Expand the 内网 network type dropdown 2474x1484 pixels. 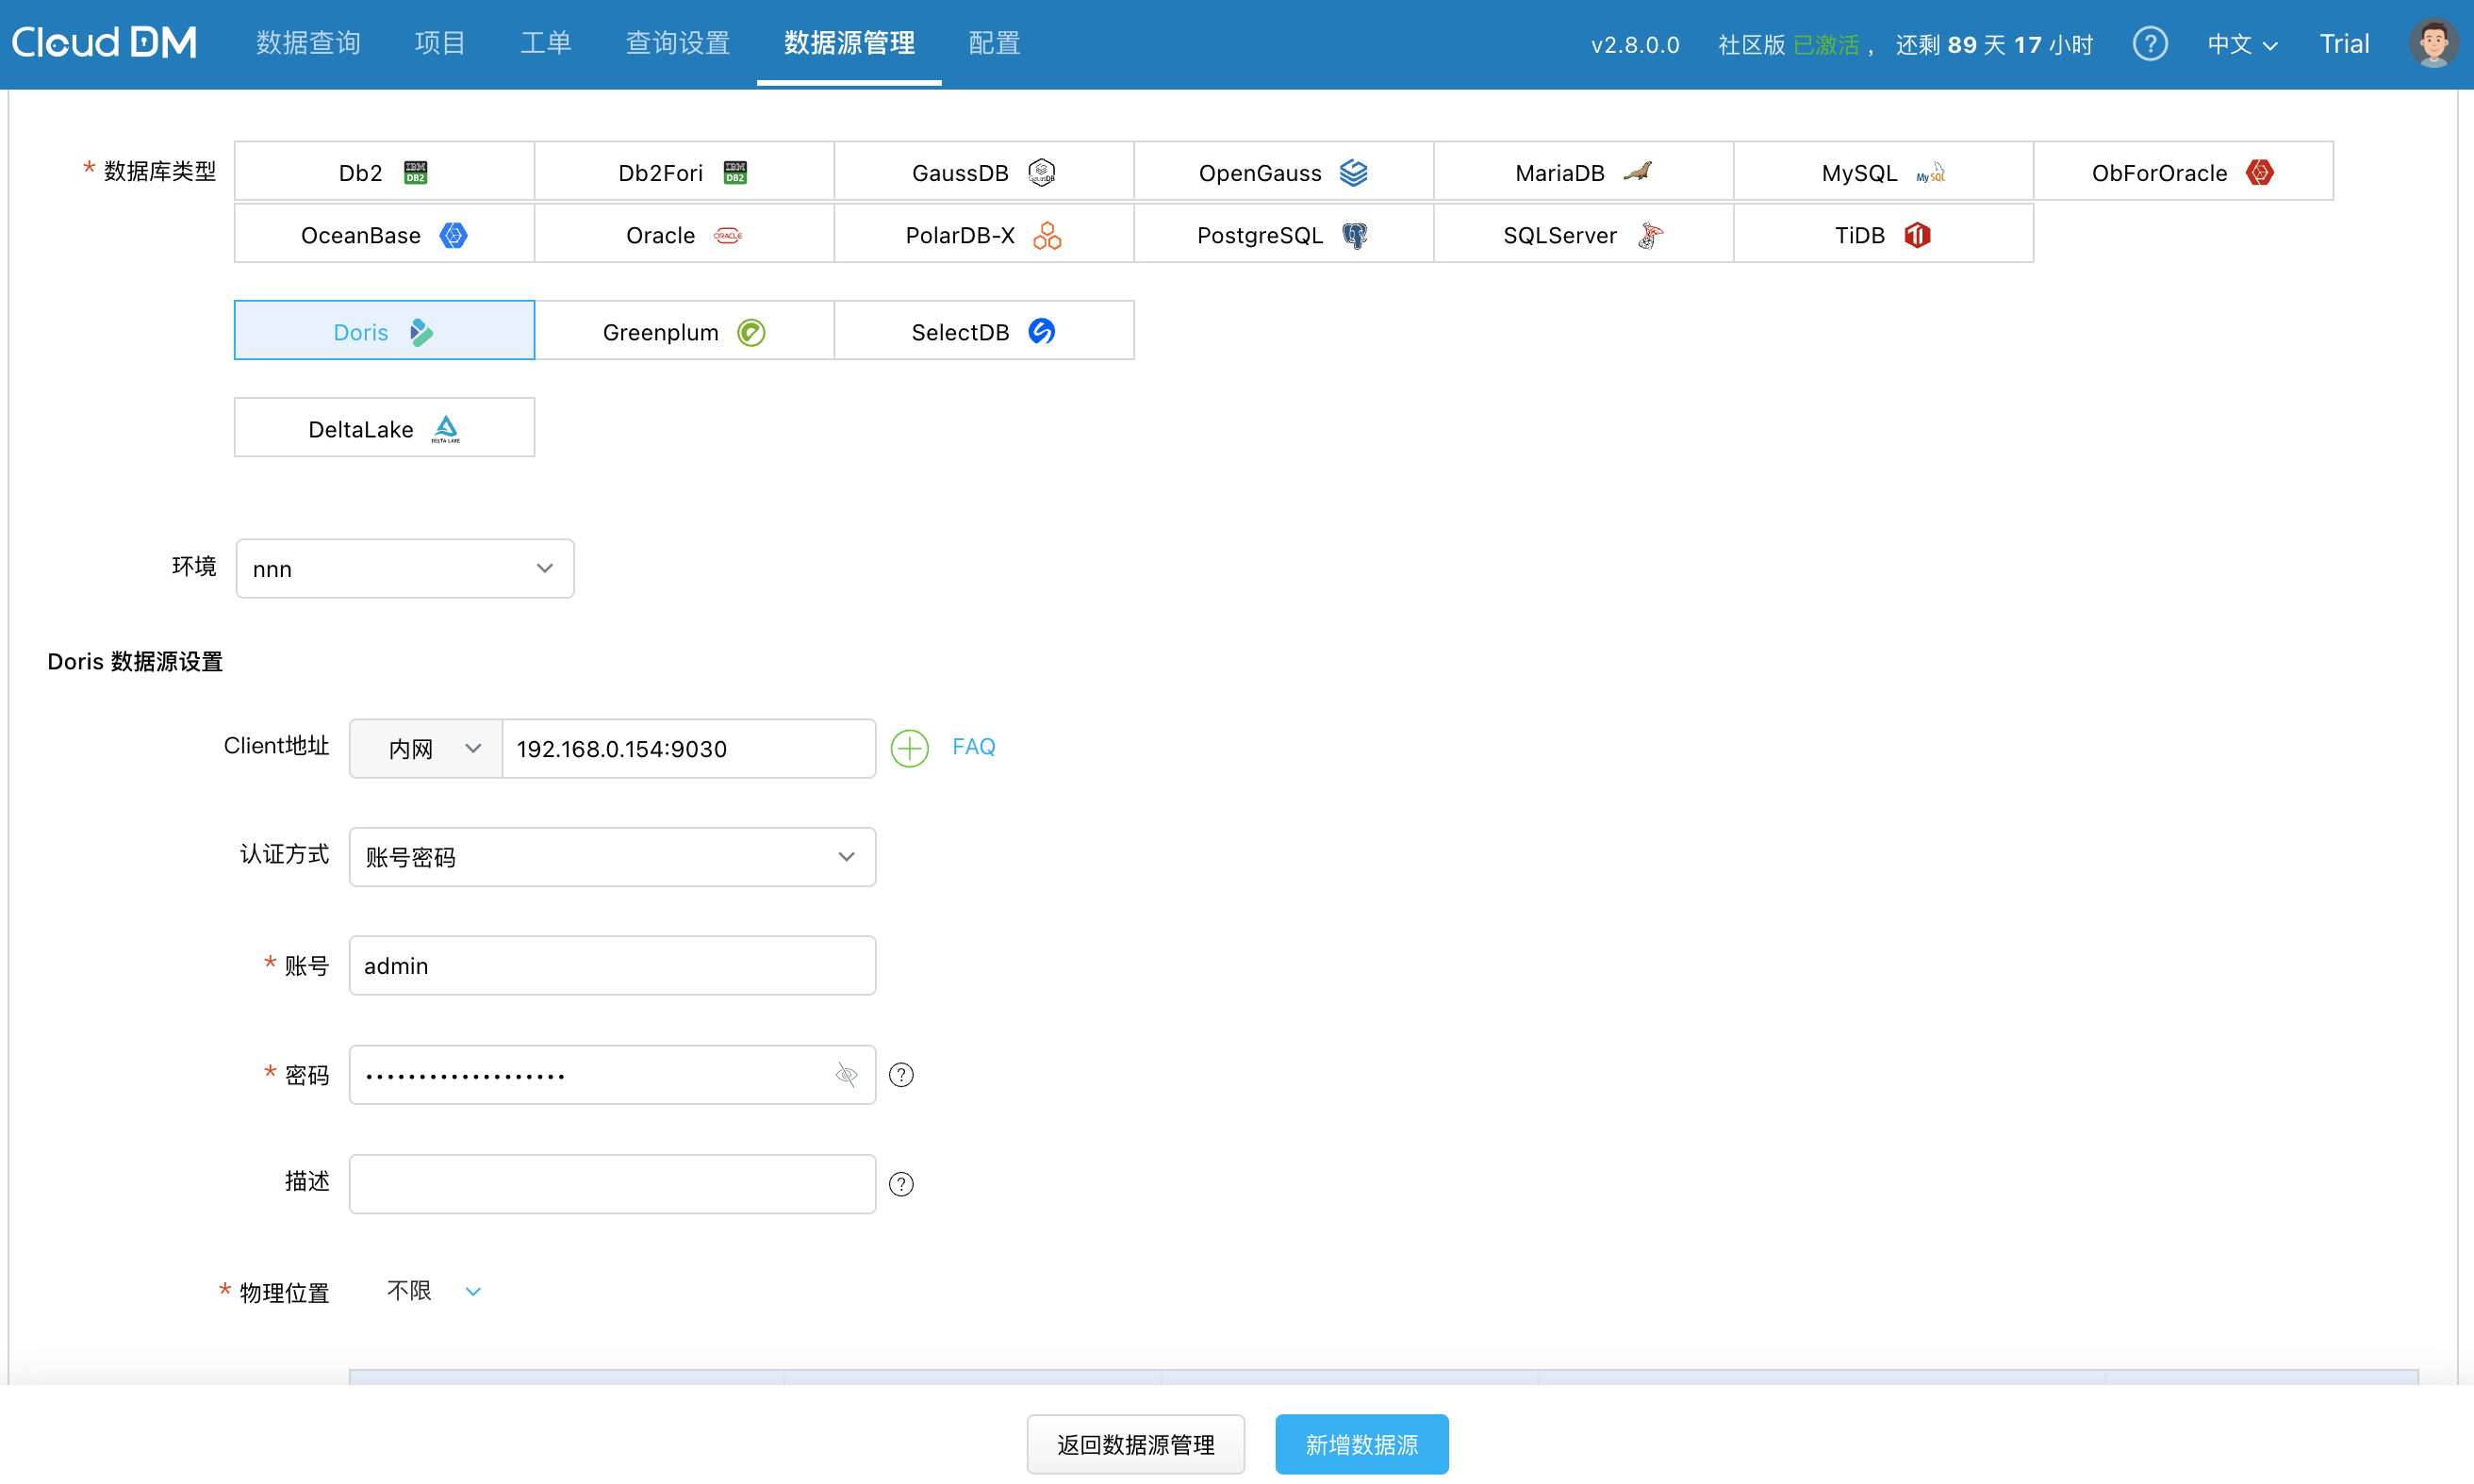coord(426,748)
